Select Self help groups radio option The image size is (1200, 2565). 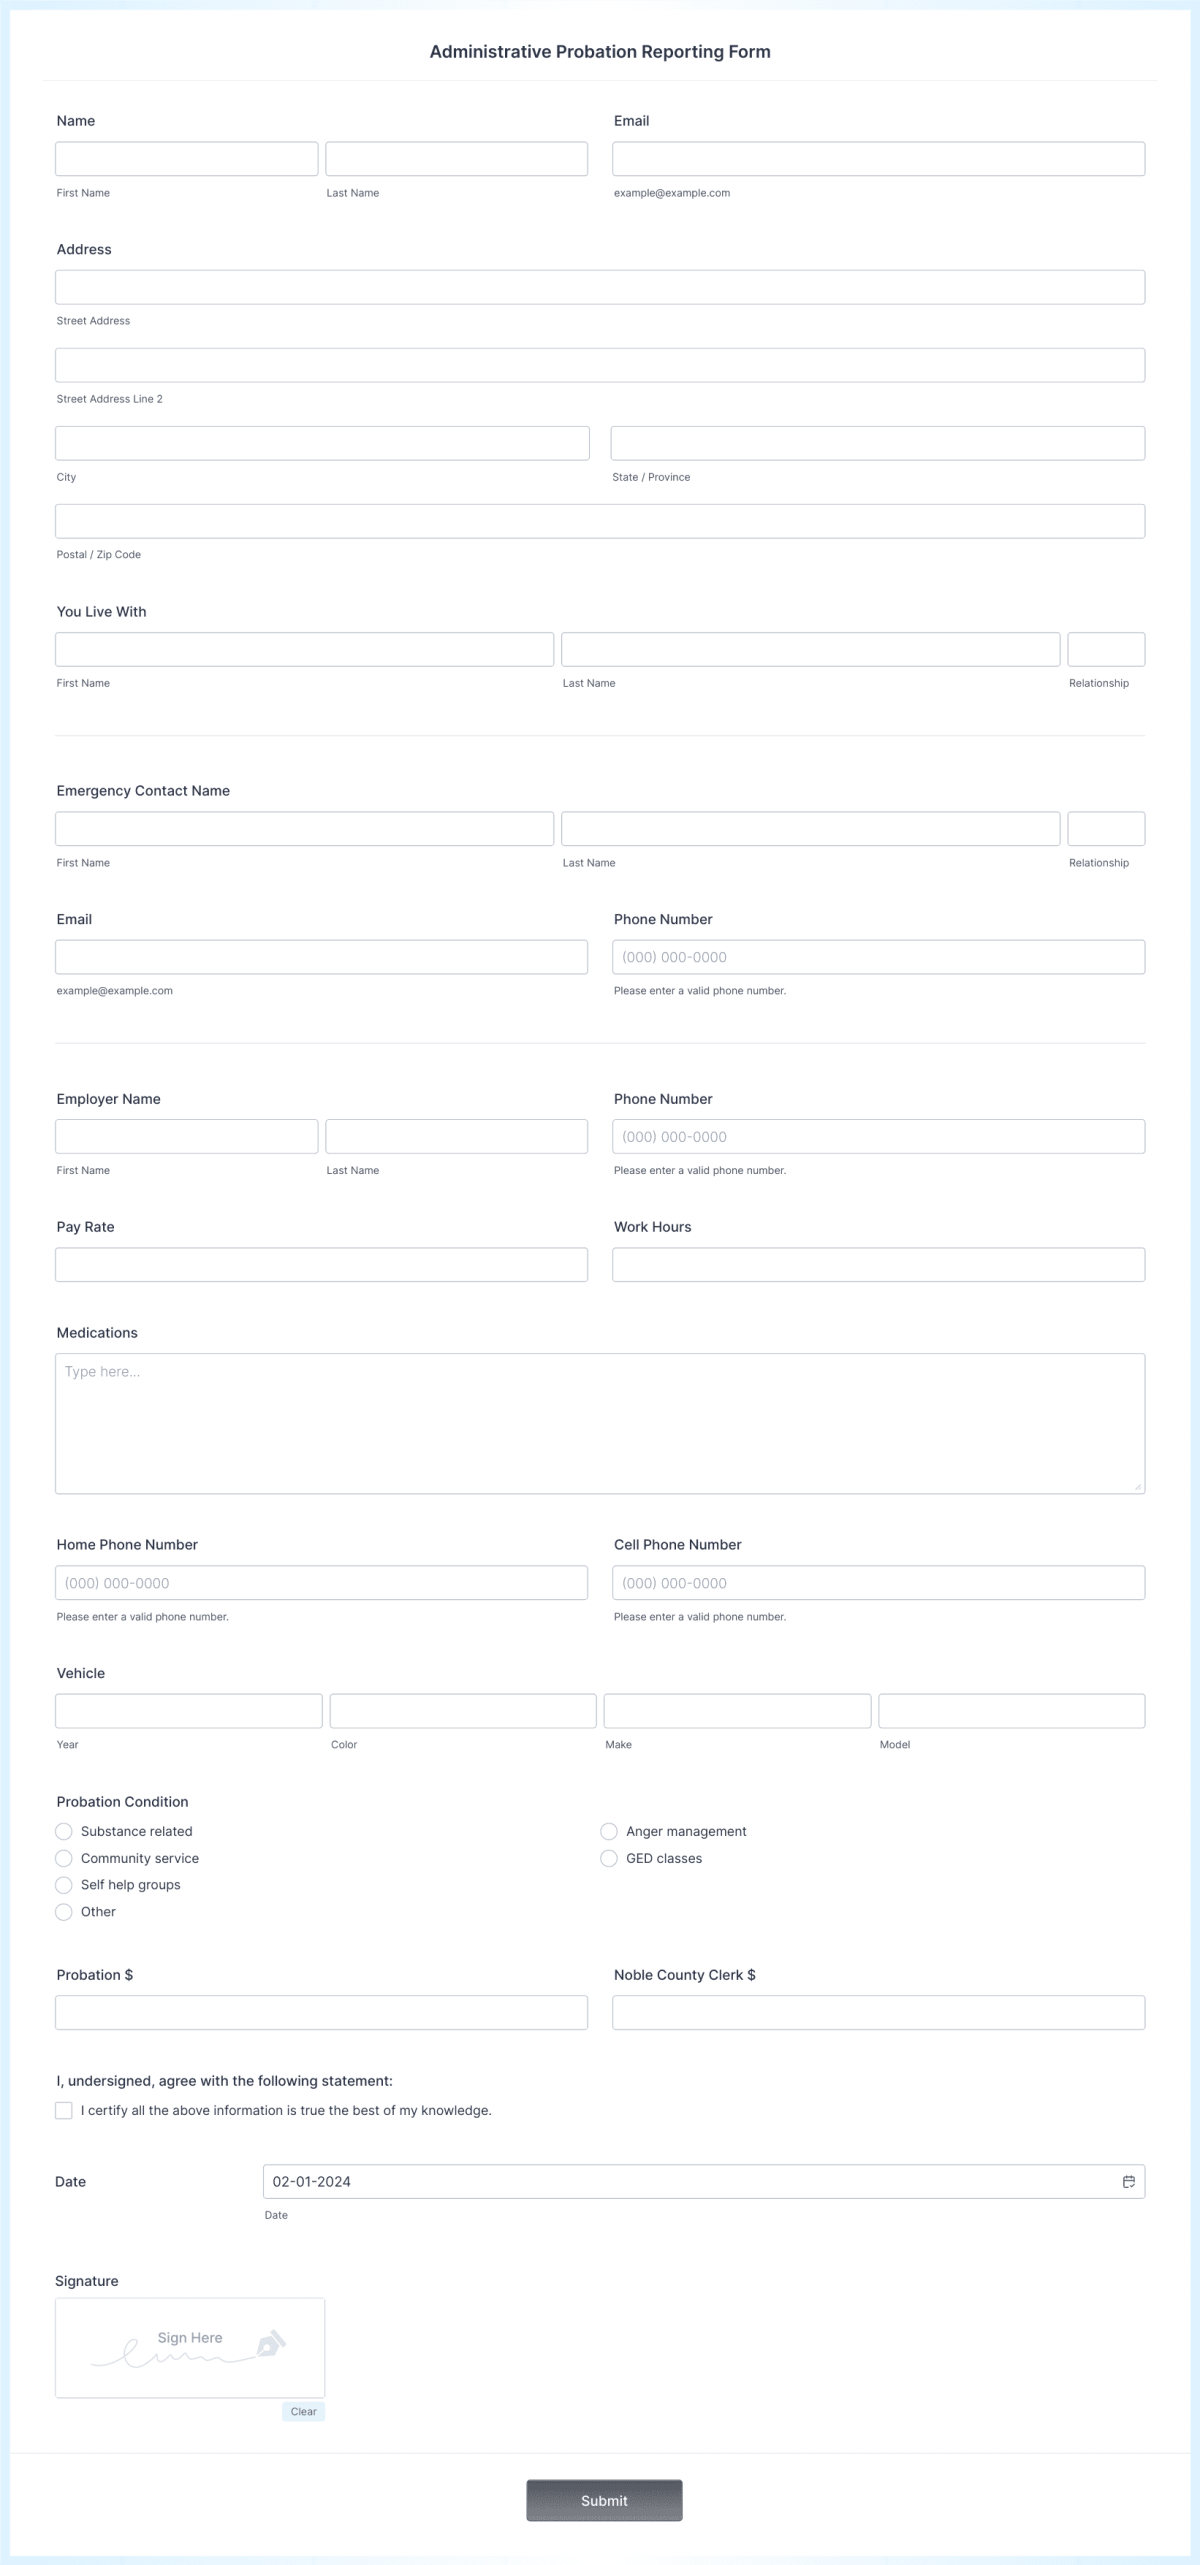64,1885
